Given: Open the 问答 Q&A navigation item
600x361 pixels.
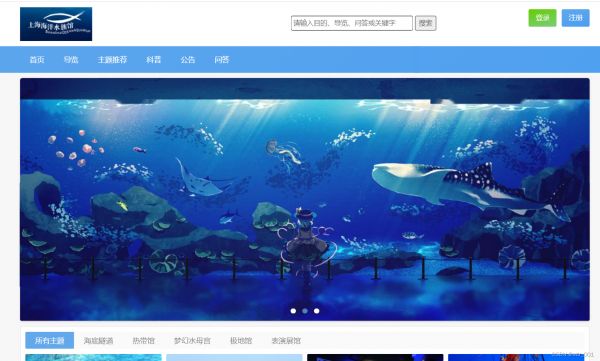Looking at the screenshot, I should [222, 60].
